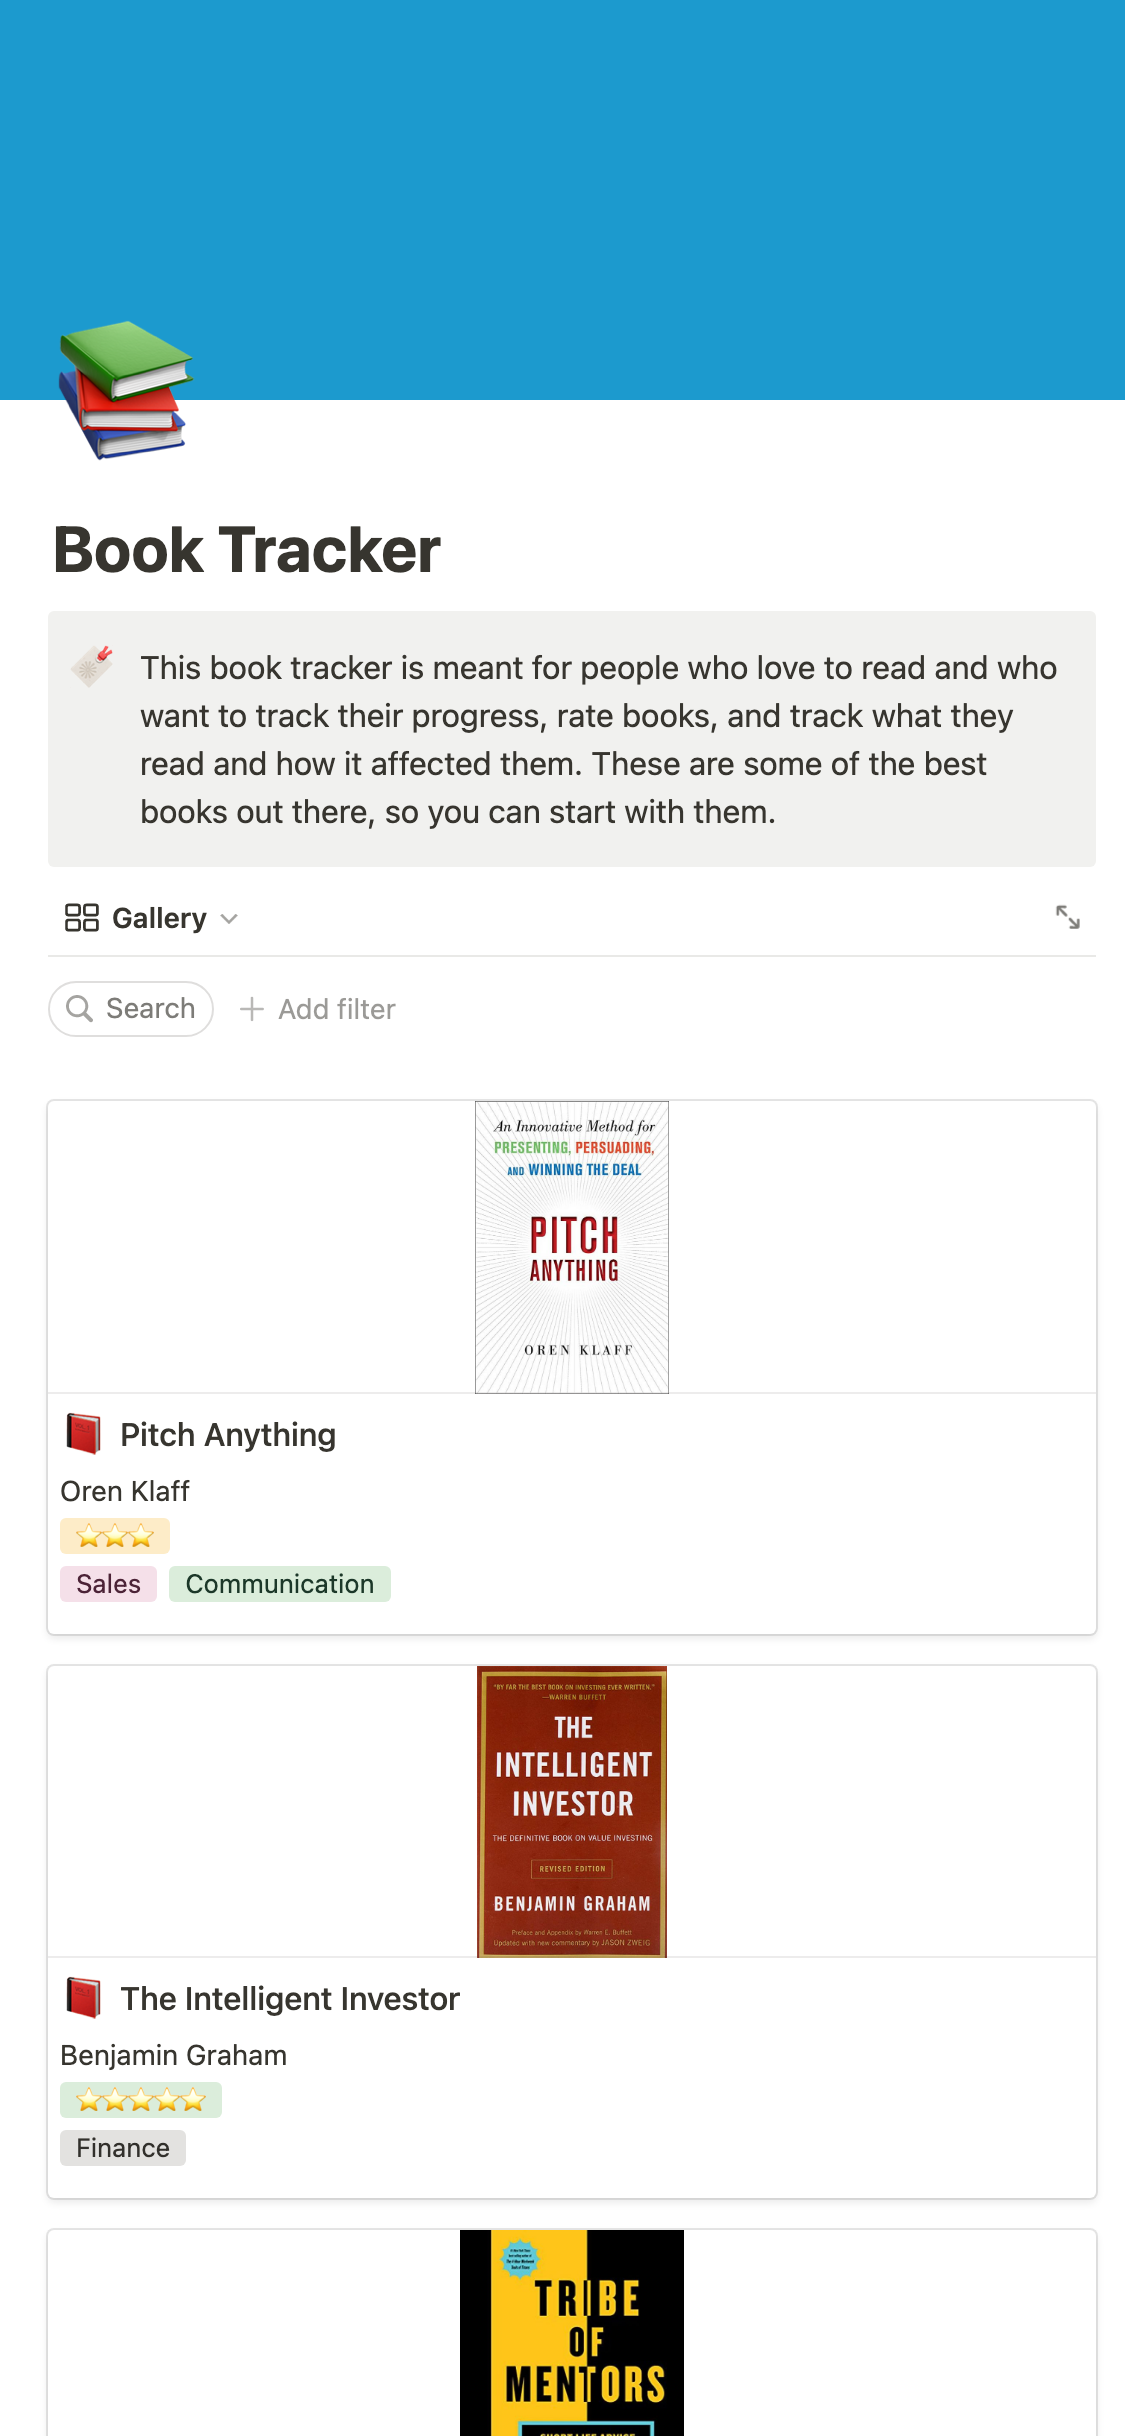The image size is (1125, 2436).
Task: Expand the Gallery view dropdown chevron
Action: (x=229, y=918)
